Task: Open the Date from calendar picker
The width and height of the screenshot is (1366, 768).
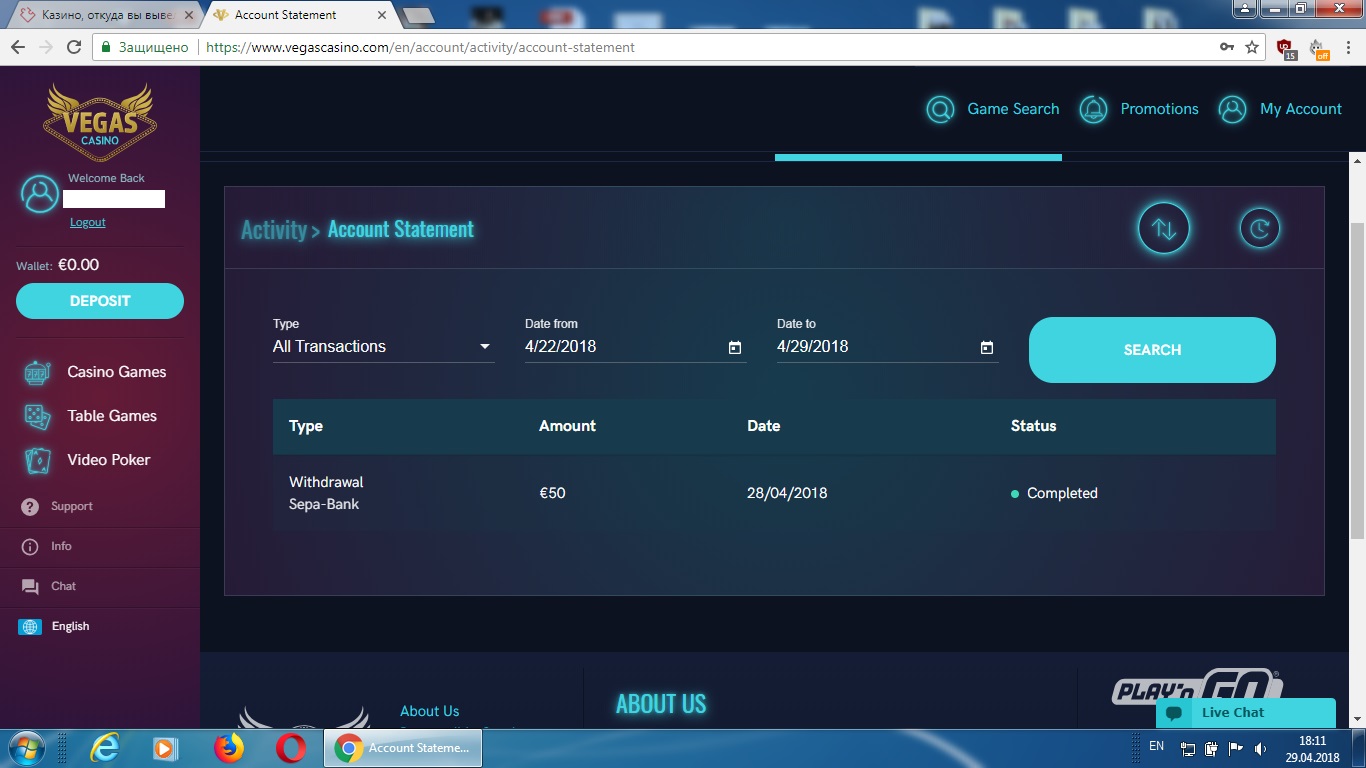Action: [735, 348]
